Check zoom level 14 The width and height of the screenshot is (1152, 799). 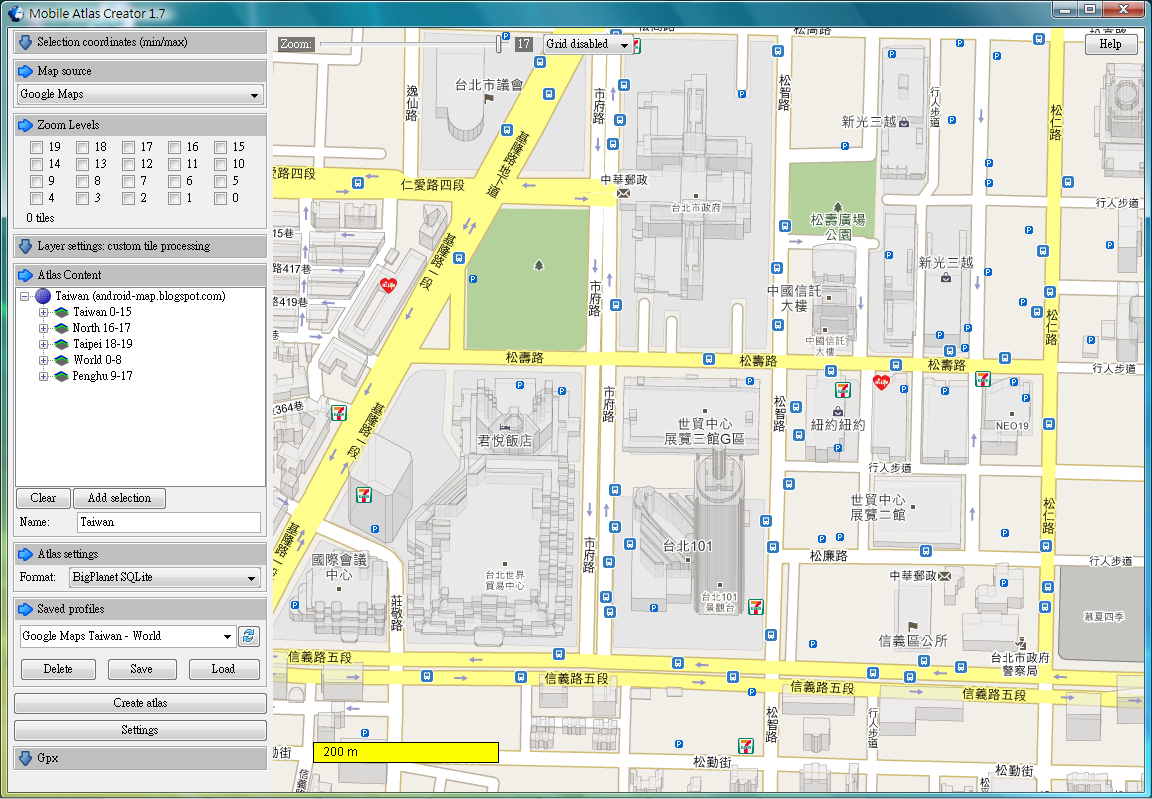click(36, 164)
